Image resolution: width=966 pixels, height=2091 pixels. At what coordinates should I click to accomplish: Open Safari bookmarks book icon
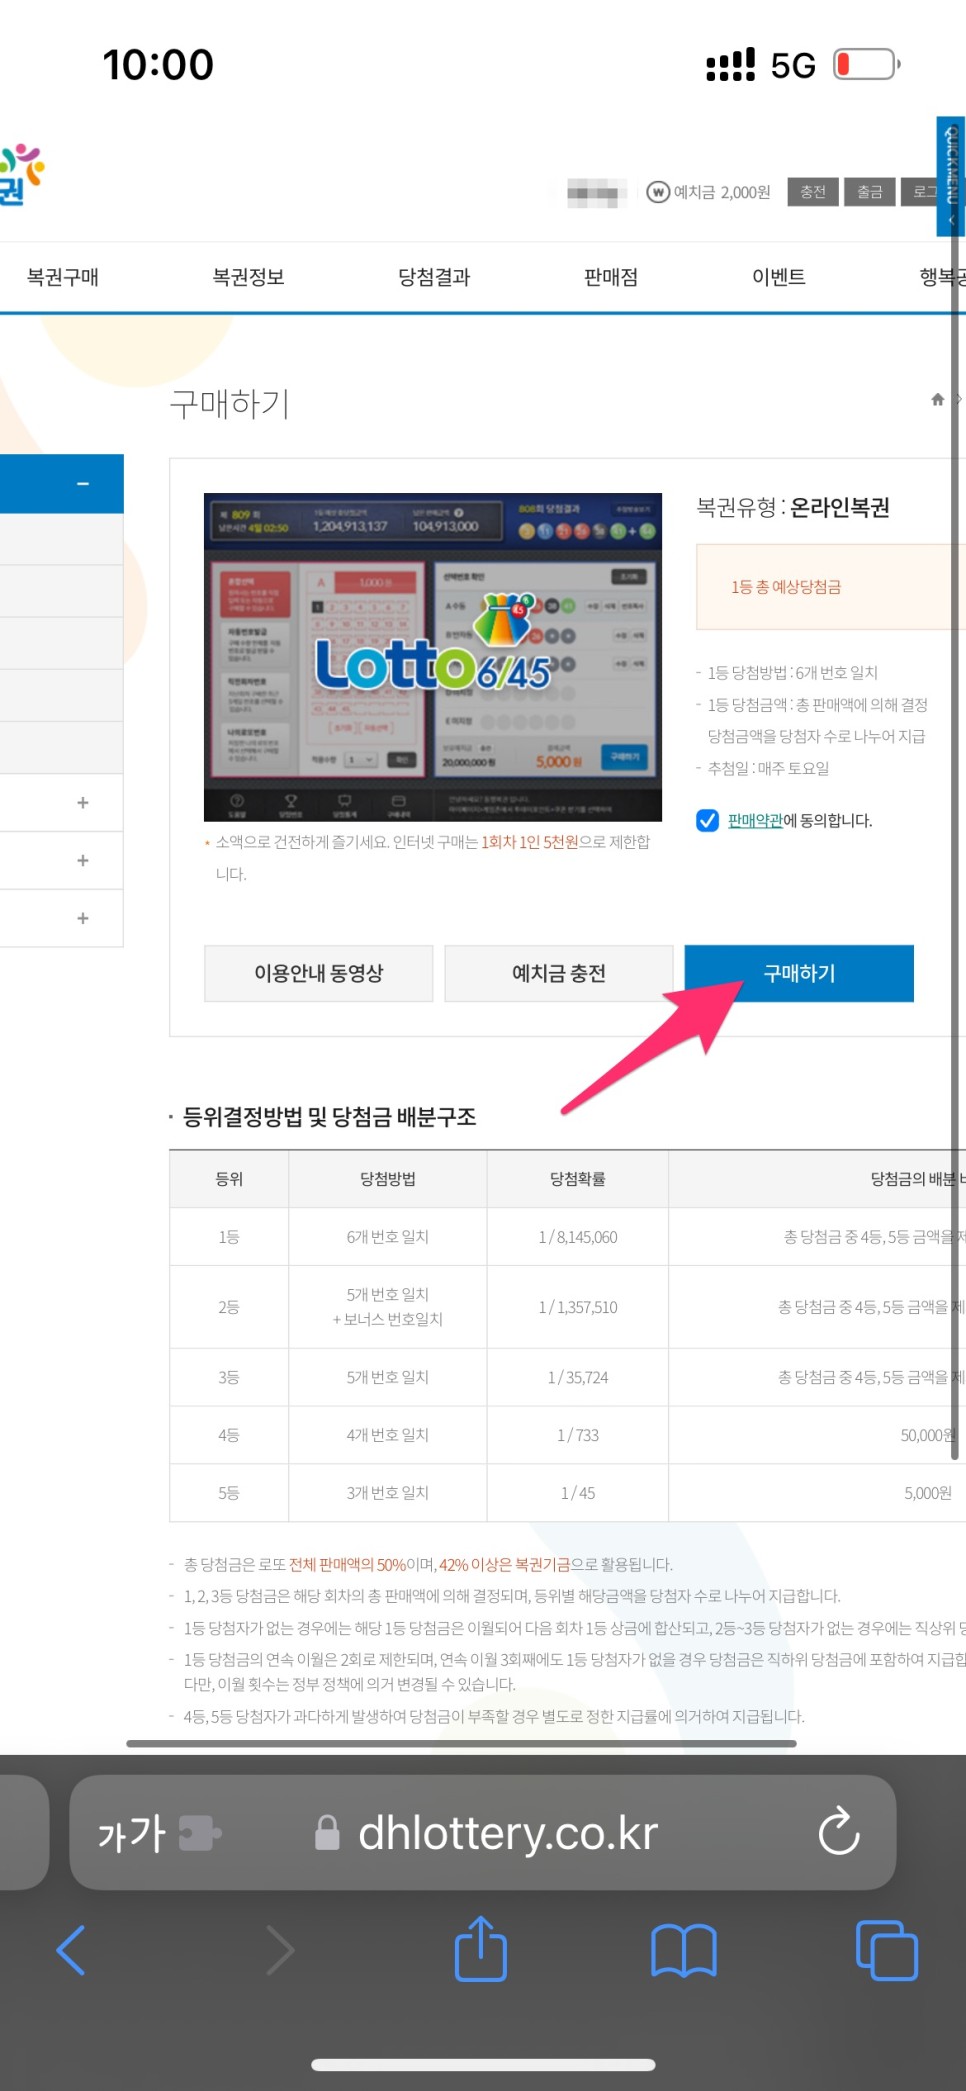coord(684,1951)
